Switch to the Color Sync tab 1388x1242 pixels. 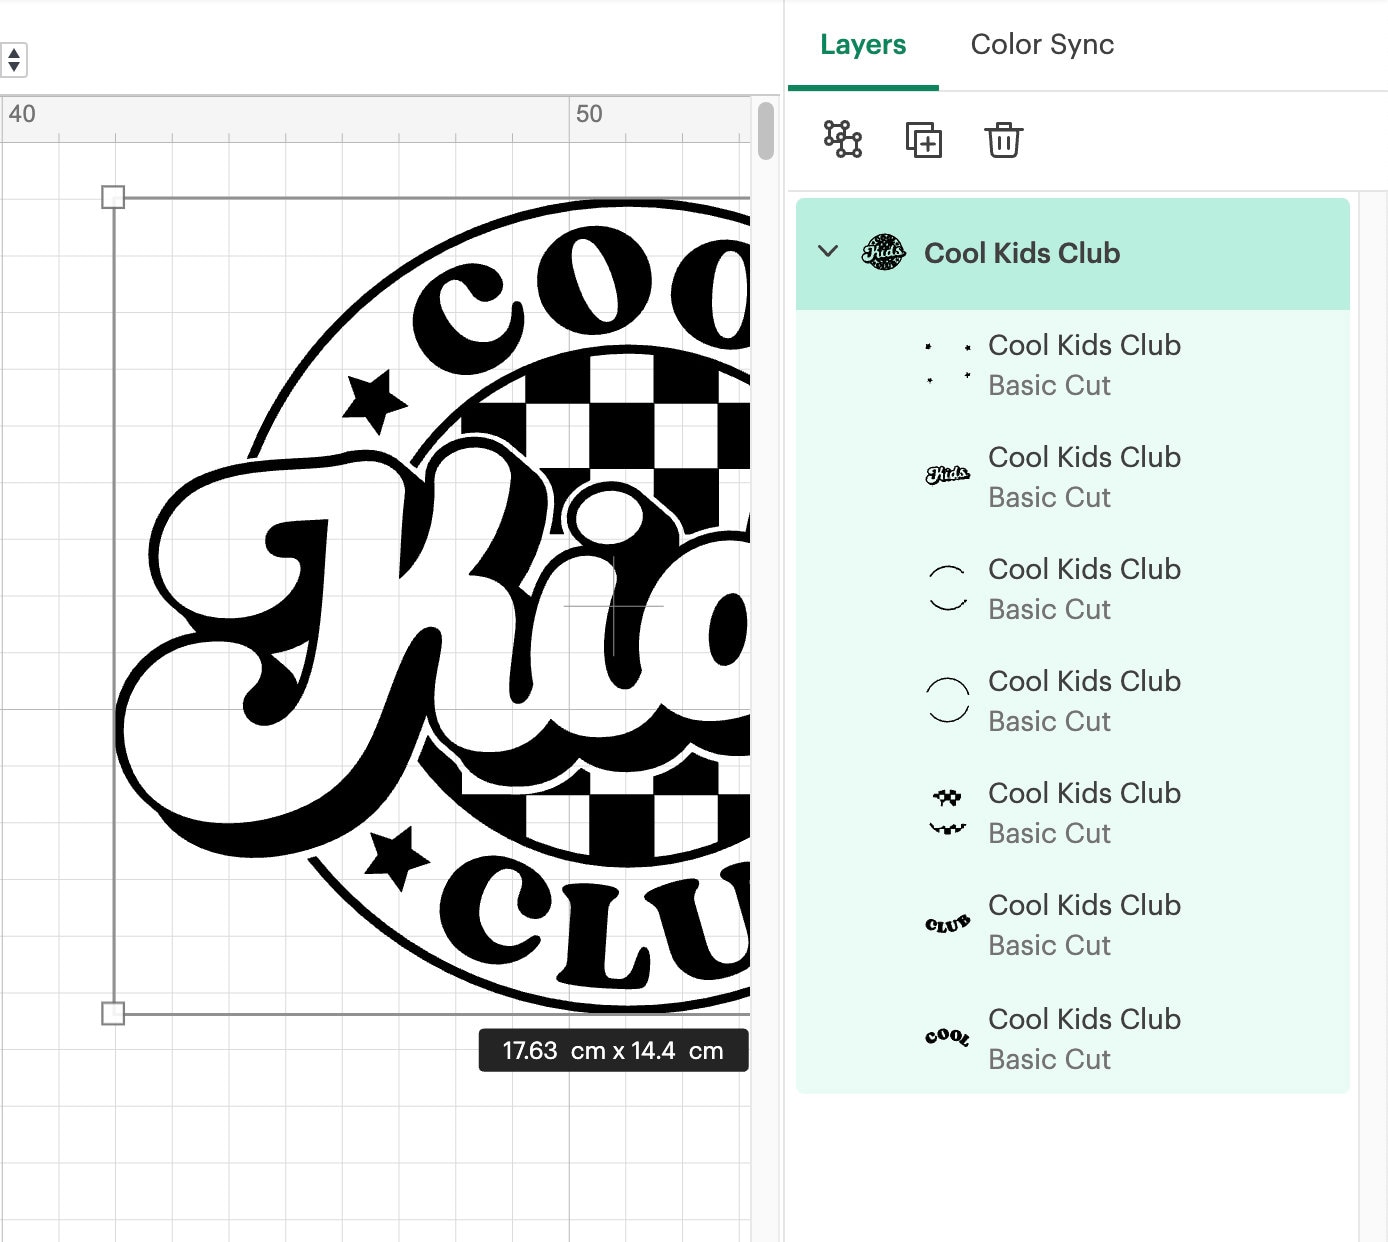tap(1042, 44)
